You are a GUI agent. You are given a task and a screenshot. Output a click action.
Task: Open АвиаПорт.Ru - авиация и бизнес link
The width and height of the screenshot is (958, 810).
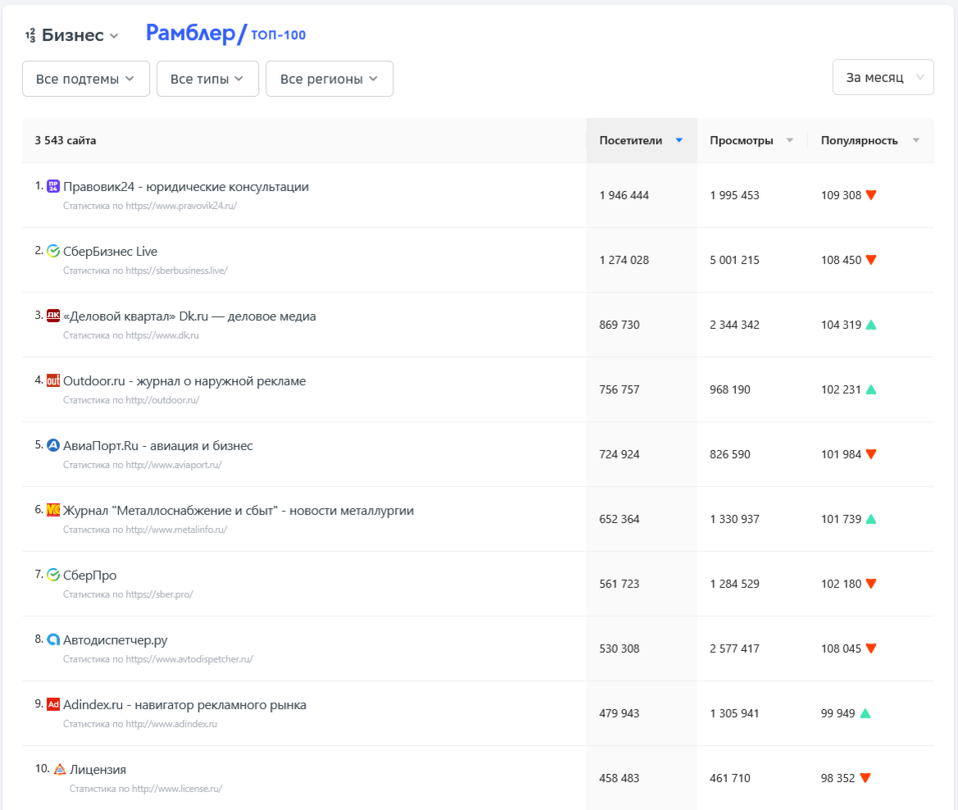click(158, 445)
